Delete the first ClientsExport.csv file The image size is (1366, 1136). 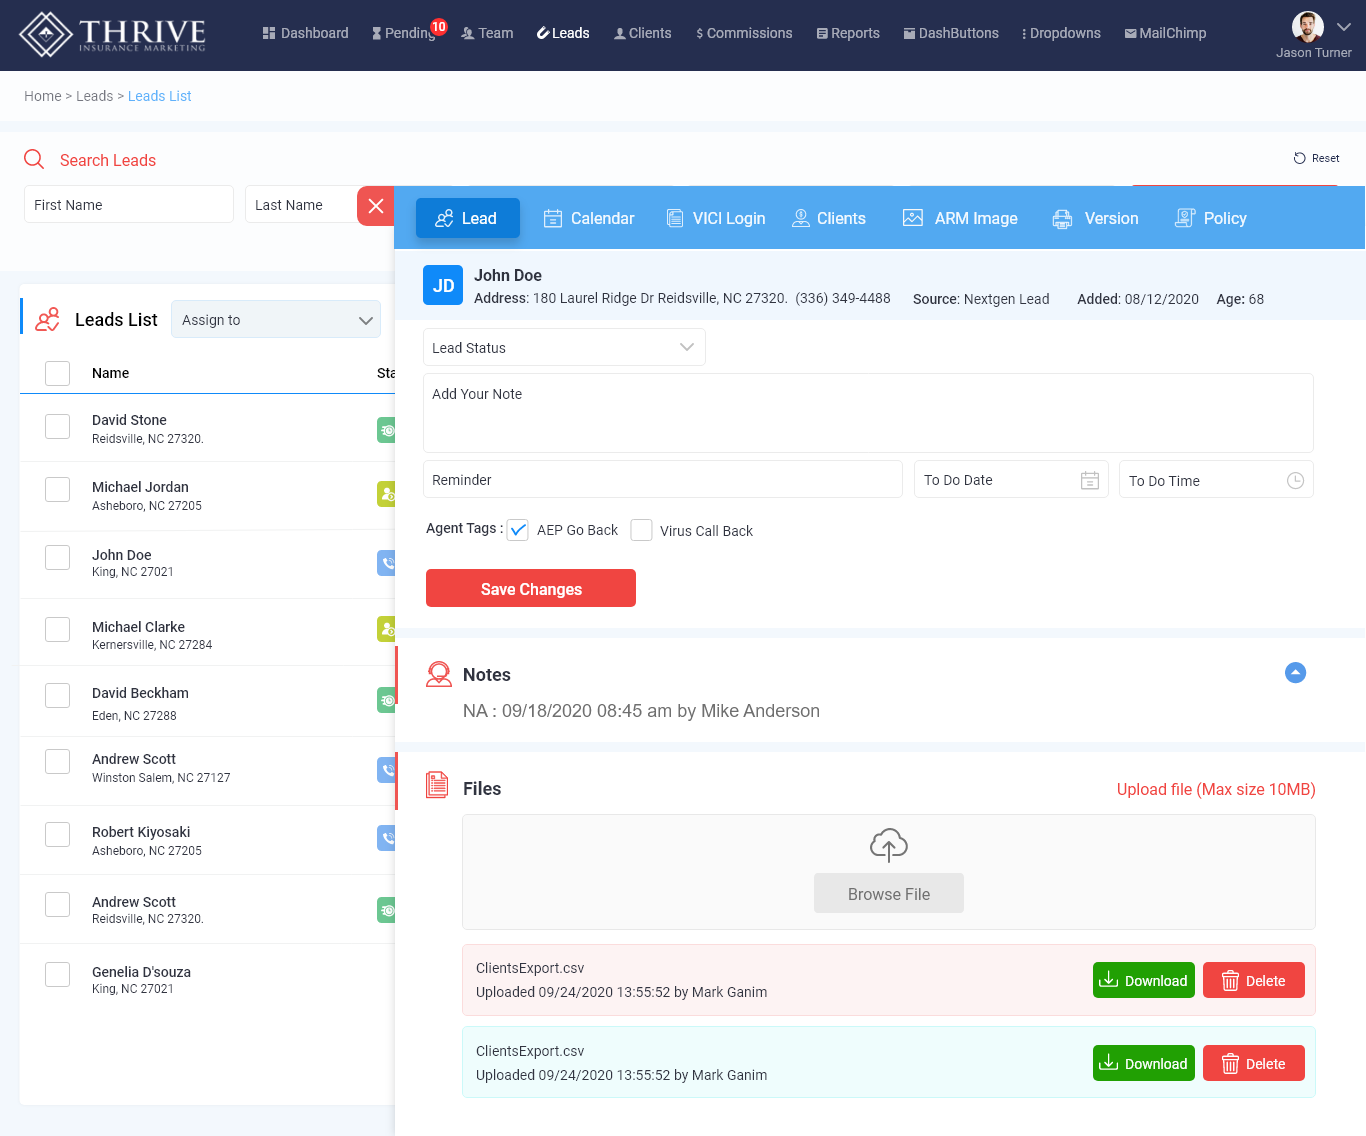(1254, 980)
